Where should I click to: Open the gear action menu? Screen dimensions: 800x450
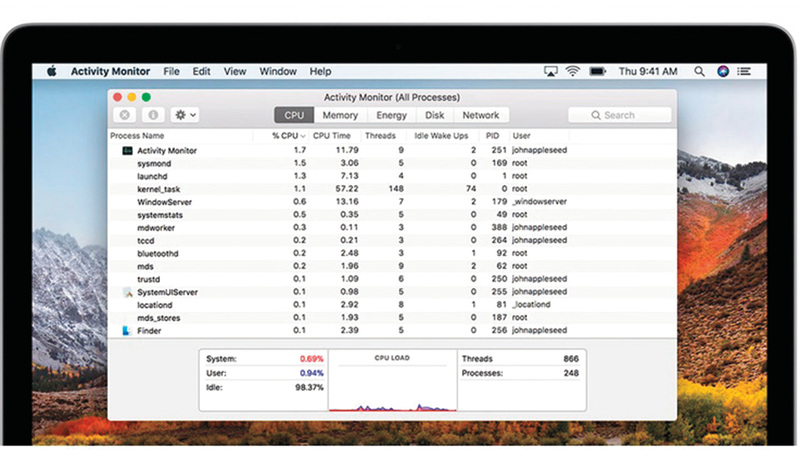[x=185, y=115]
